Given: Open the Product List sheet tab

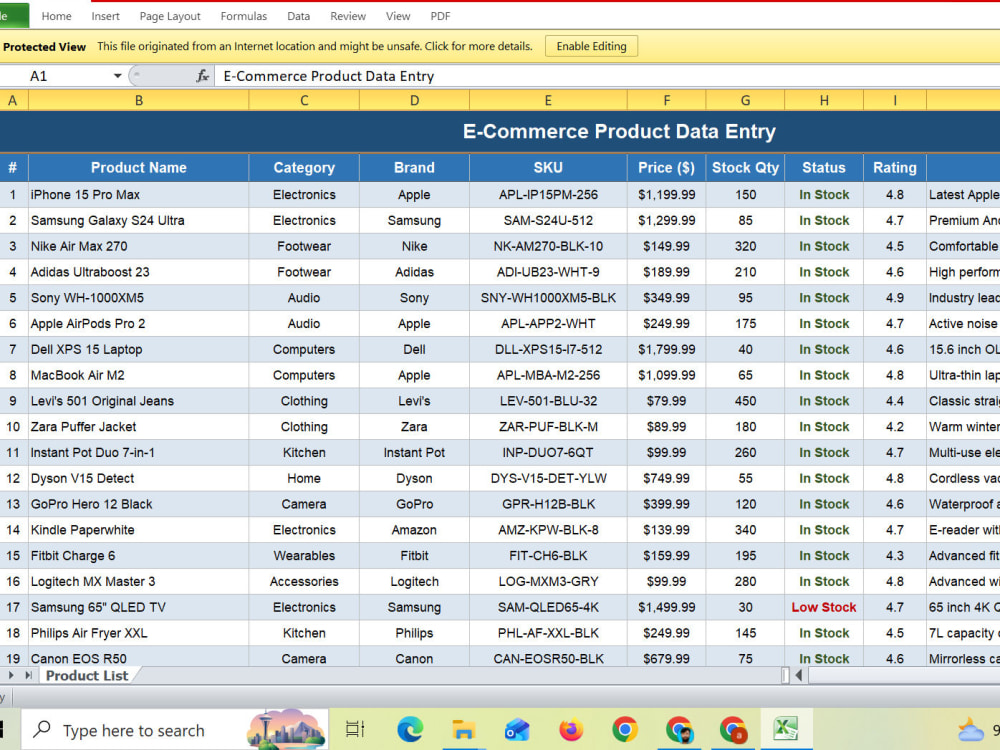Looking at the screenshot, I should (x=87, y=675).
